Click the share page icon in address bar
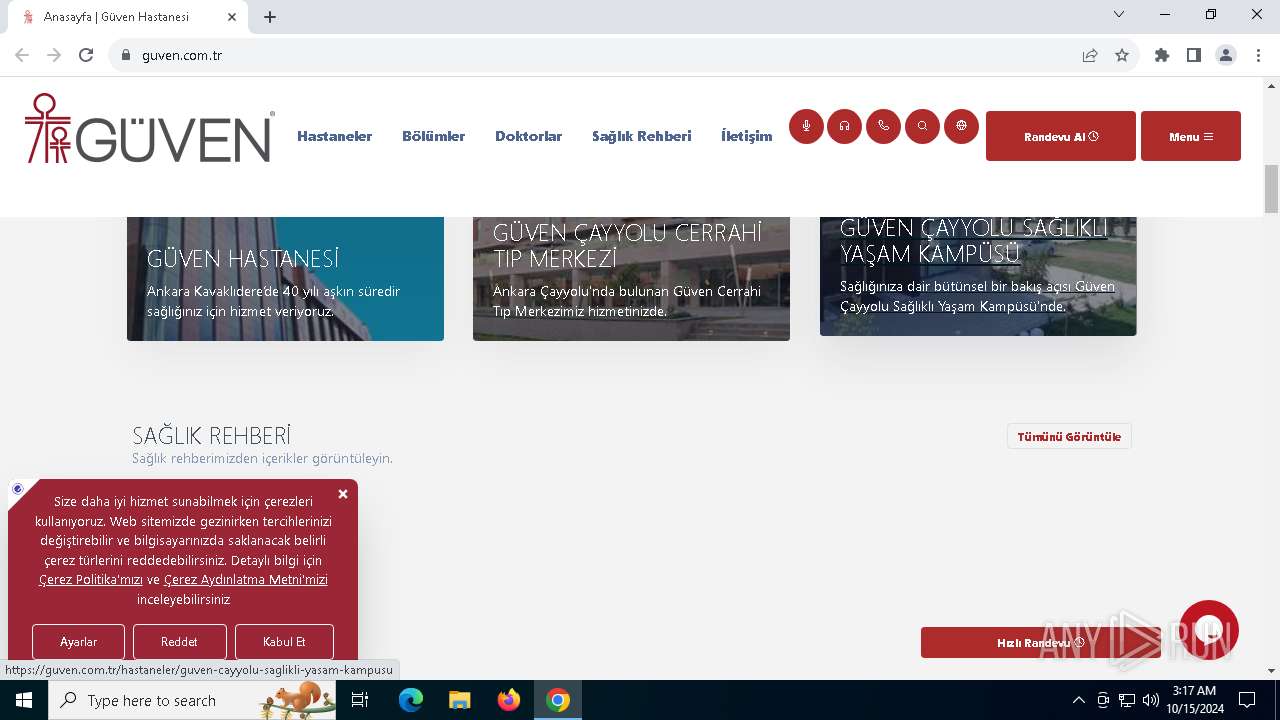Screen dimensions: 1280x720 pos(1090,55)
